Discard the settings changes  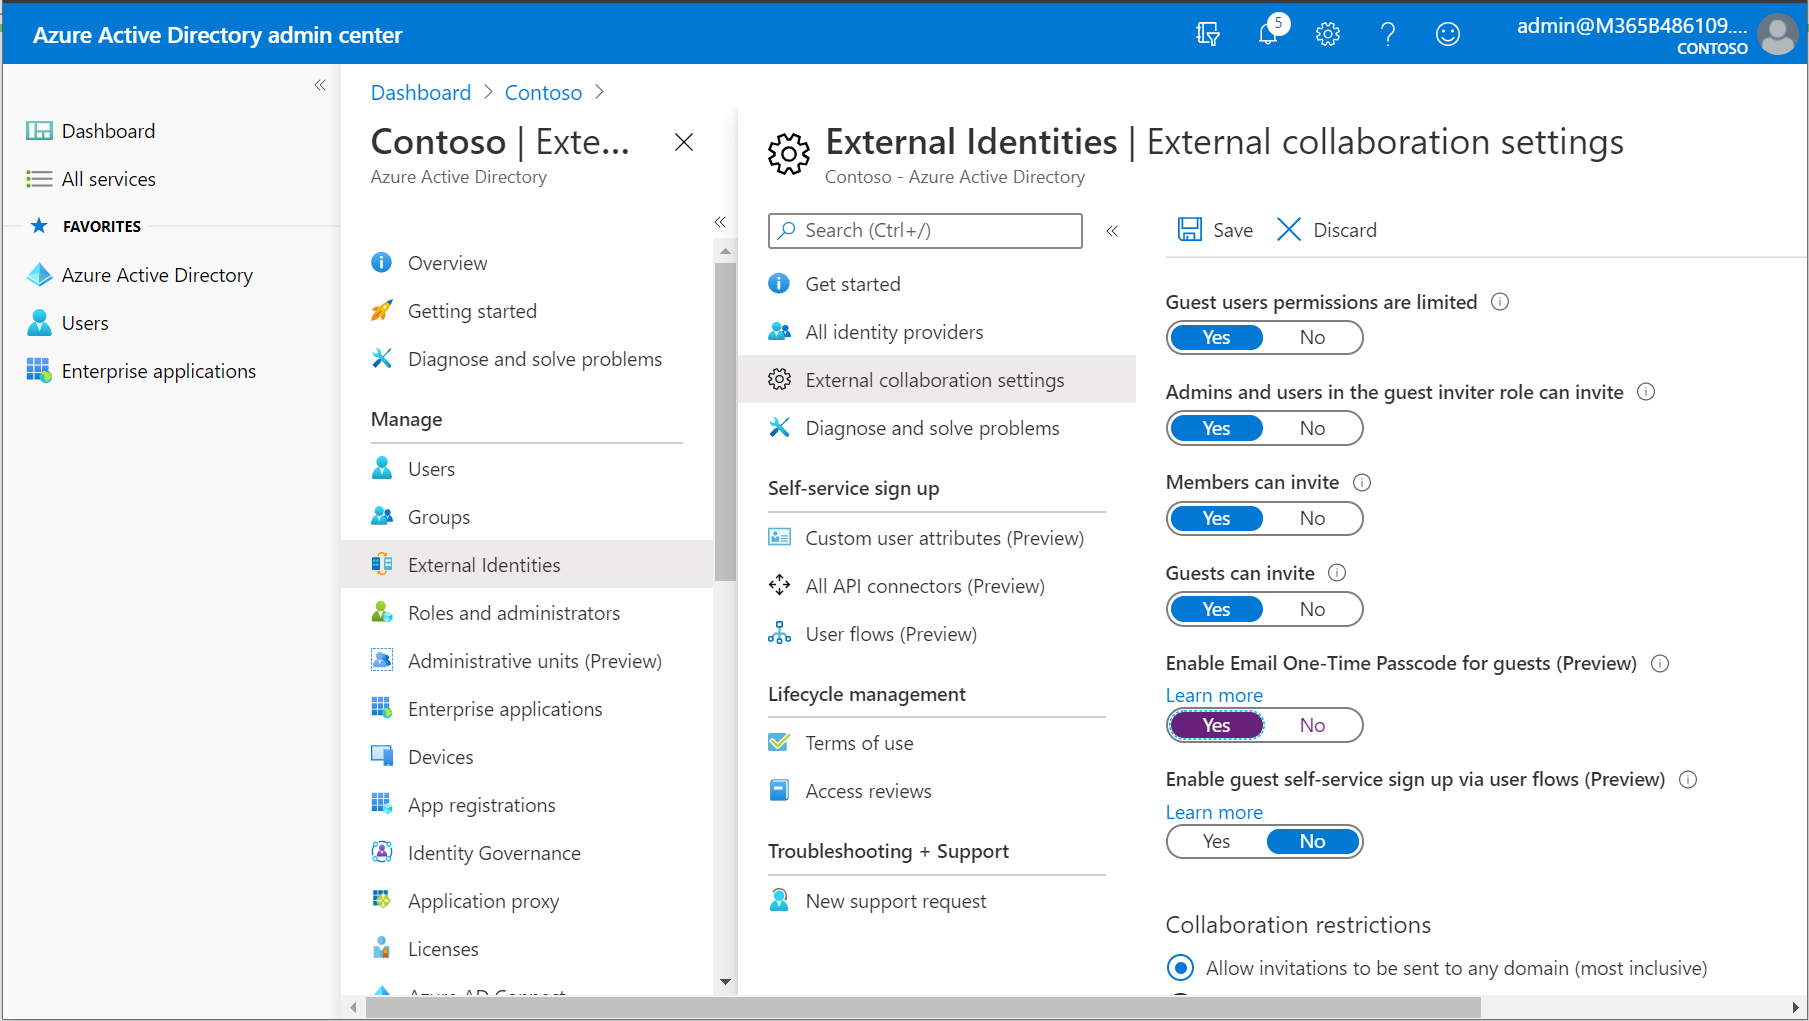tap(1327, 230)
